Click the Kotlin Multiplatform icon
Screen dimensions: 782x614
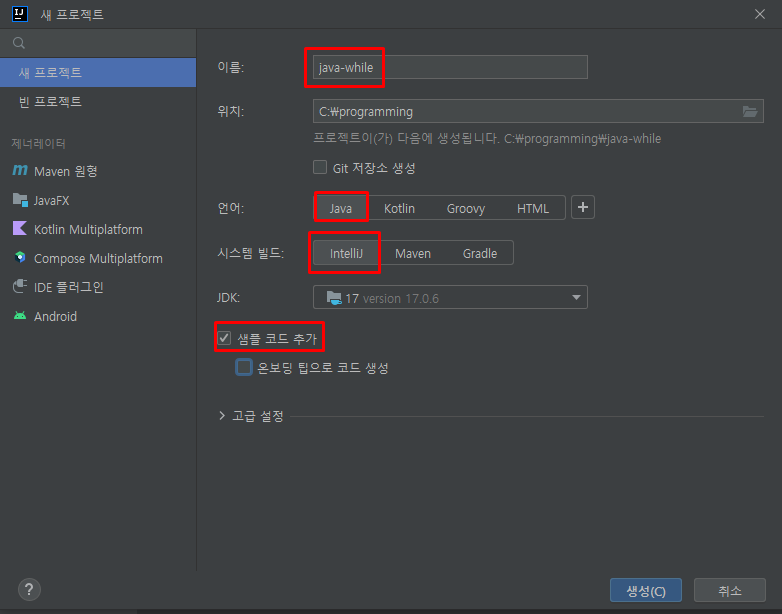20,229
